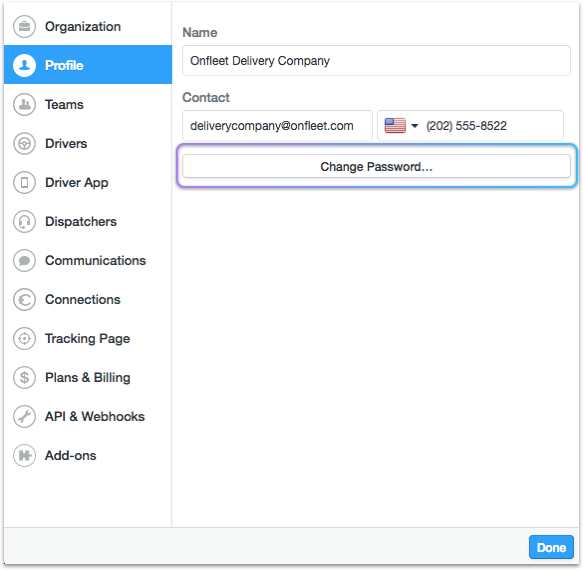Open the Communications speech bubble icon

coord(25,261)
